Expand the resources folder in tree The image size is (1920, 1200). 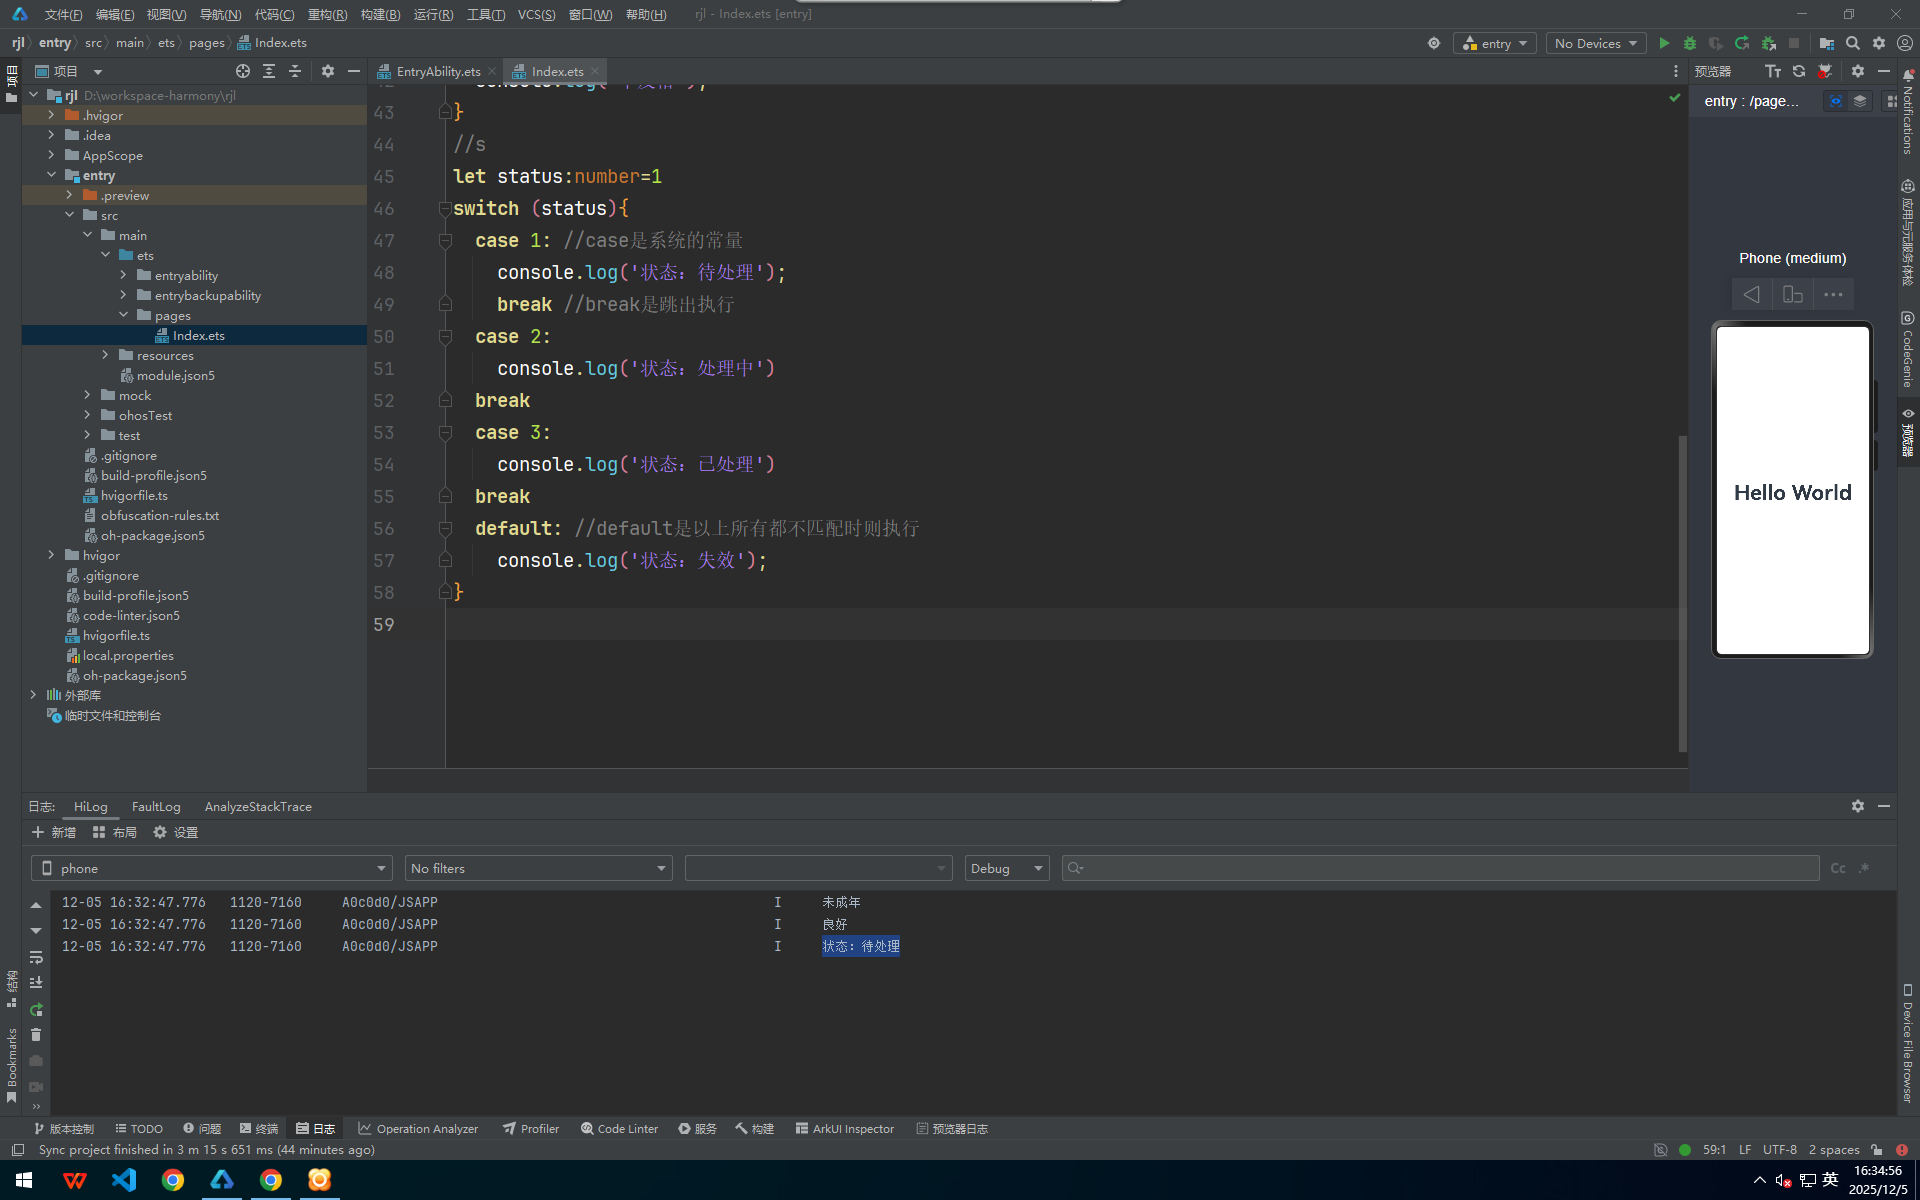pos(105,355)
